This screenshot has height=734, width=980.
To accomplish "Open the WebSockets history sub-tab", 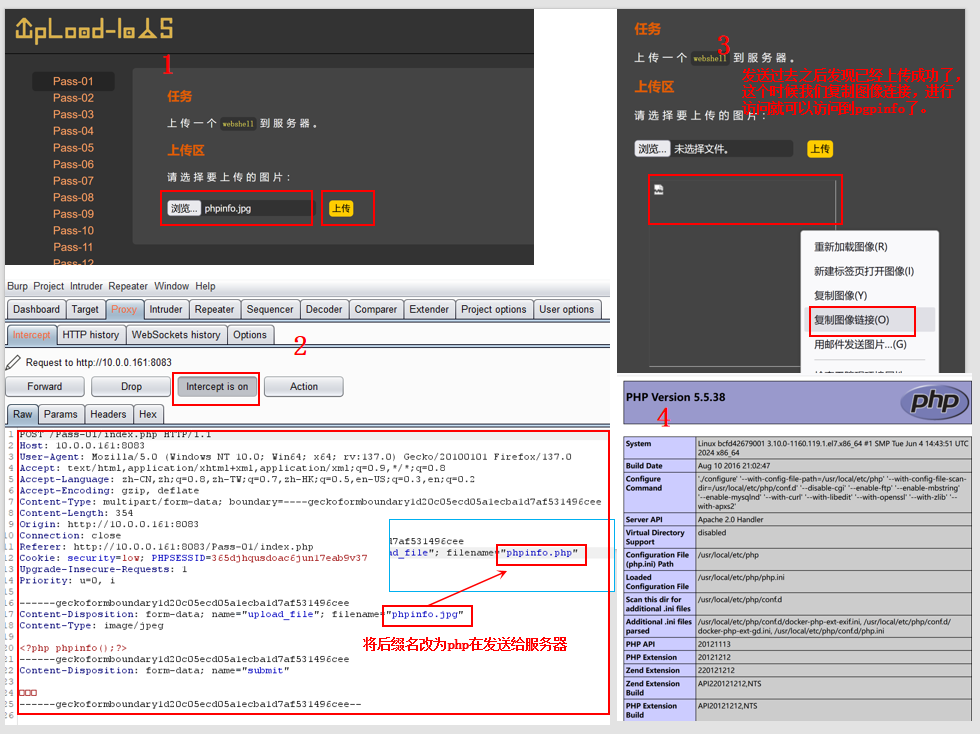I will click(x=176, y=334).
